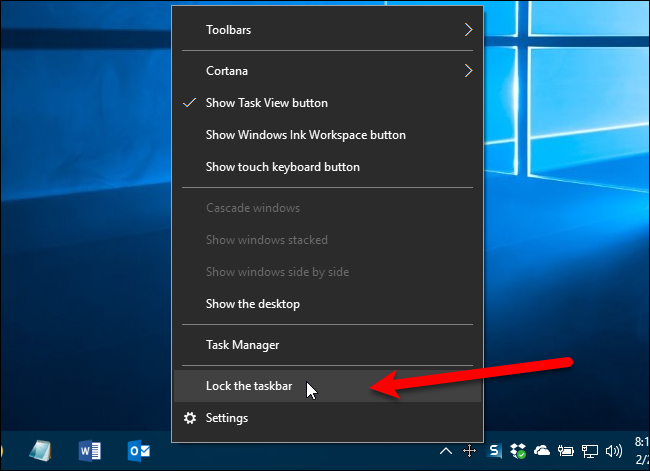
Task: Select Lock the taskbar
Action: tap(249, 386)
